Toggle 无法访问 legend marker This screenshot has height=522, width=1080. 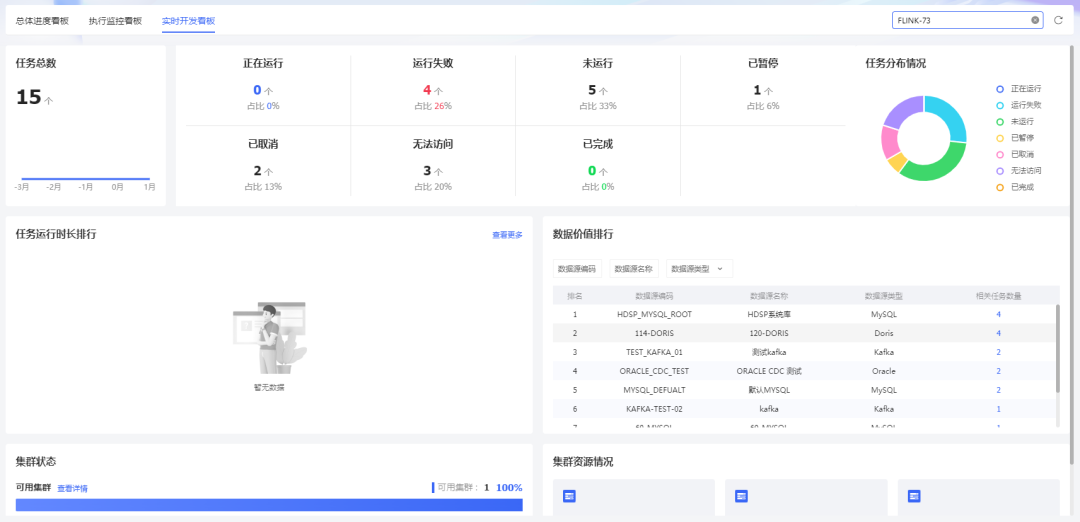pos(1000,170)
